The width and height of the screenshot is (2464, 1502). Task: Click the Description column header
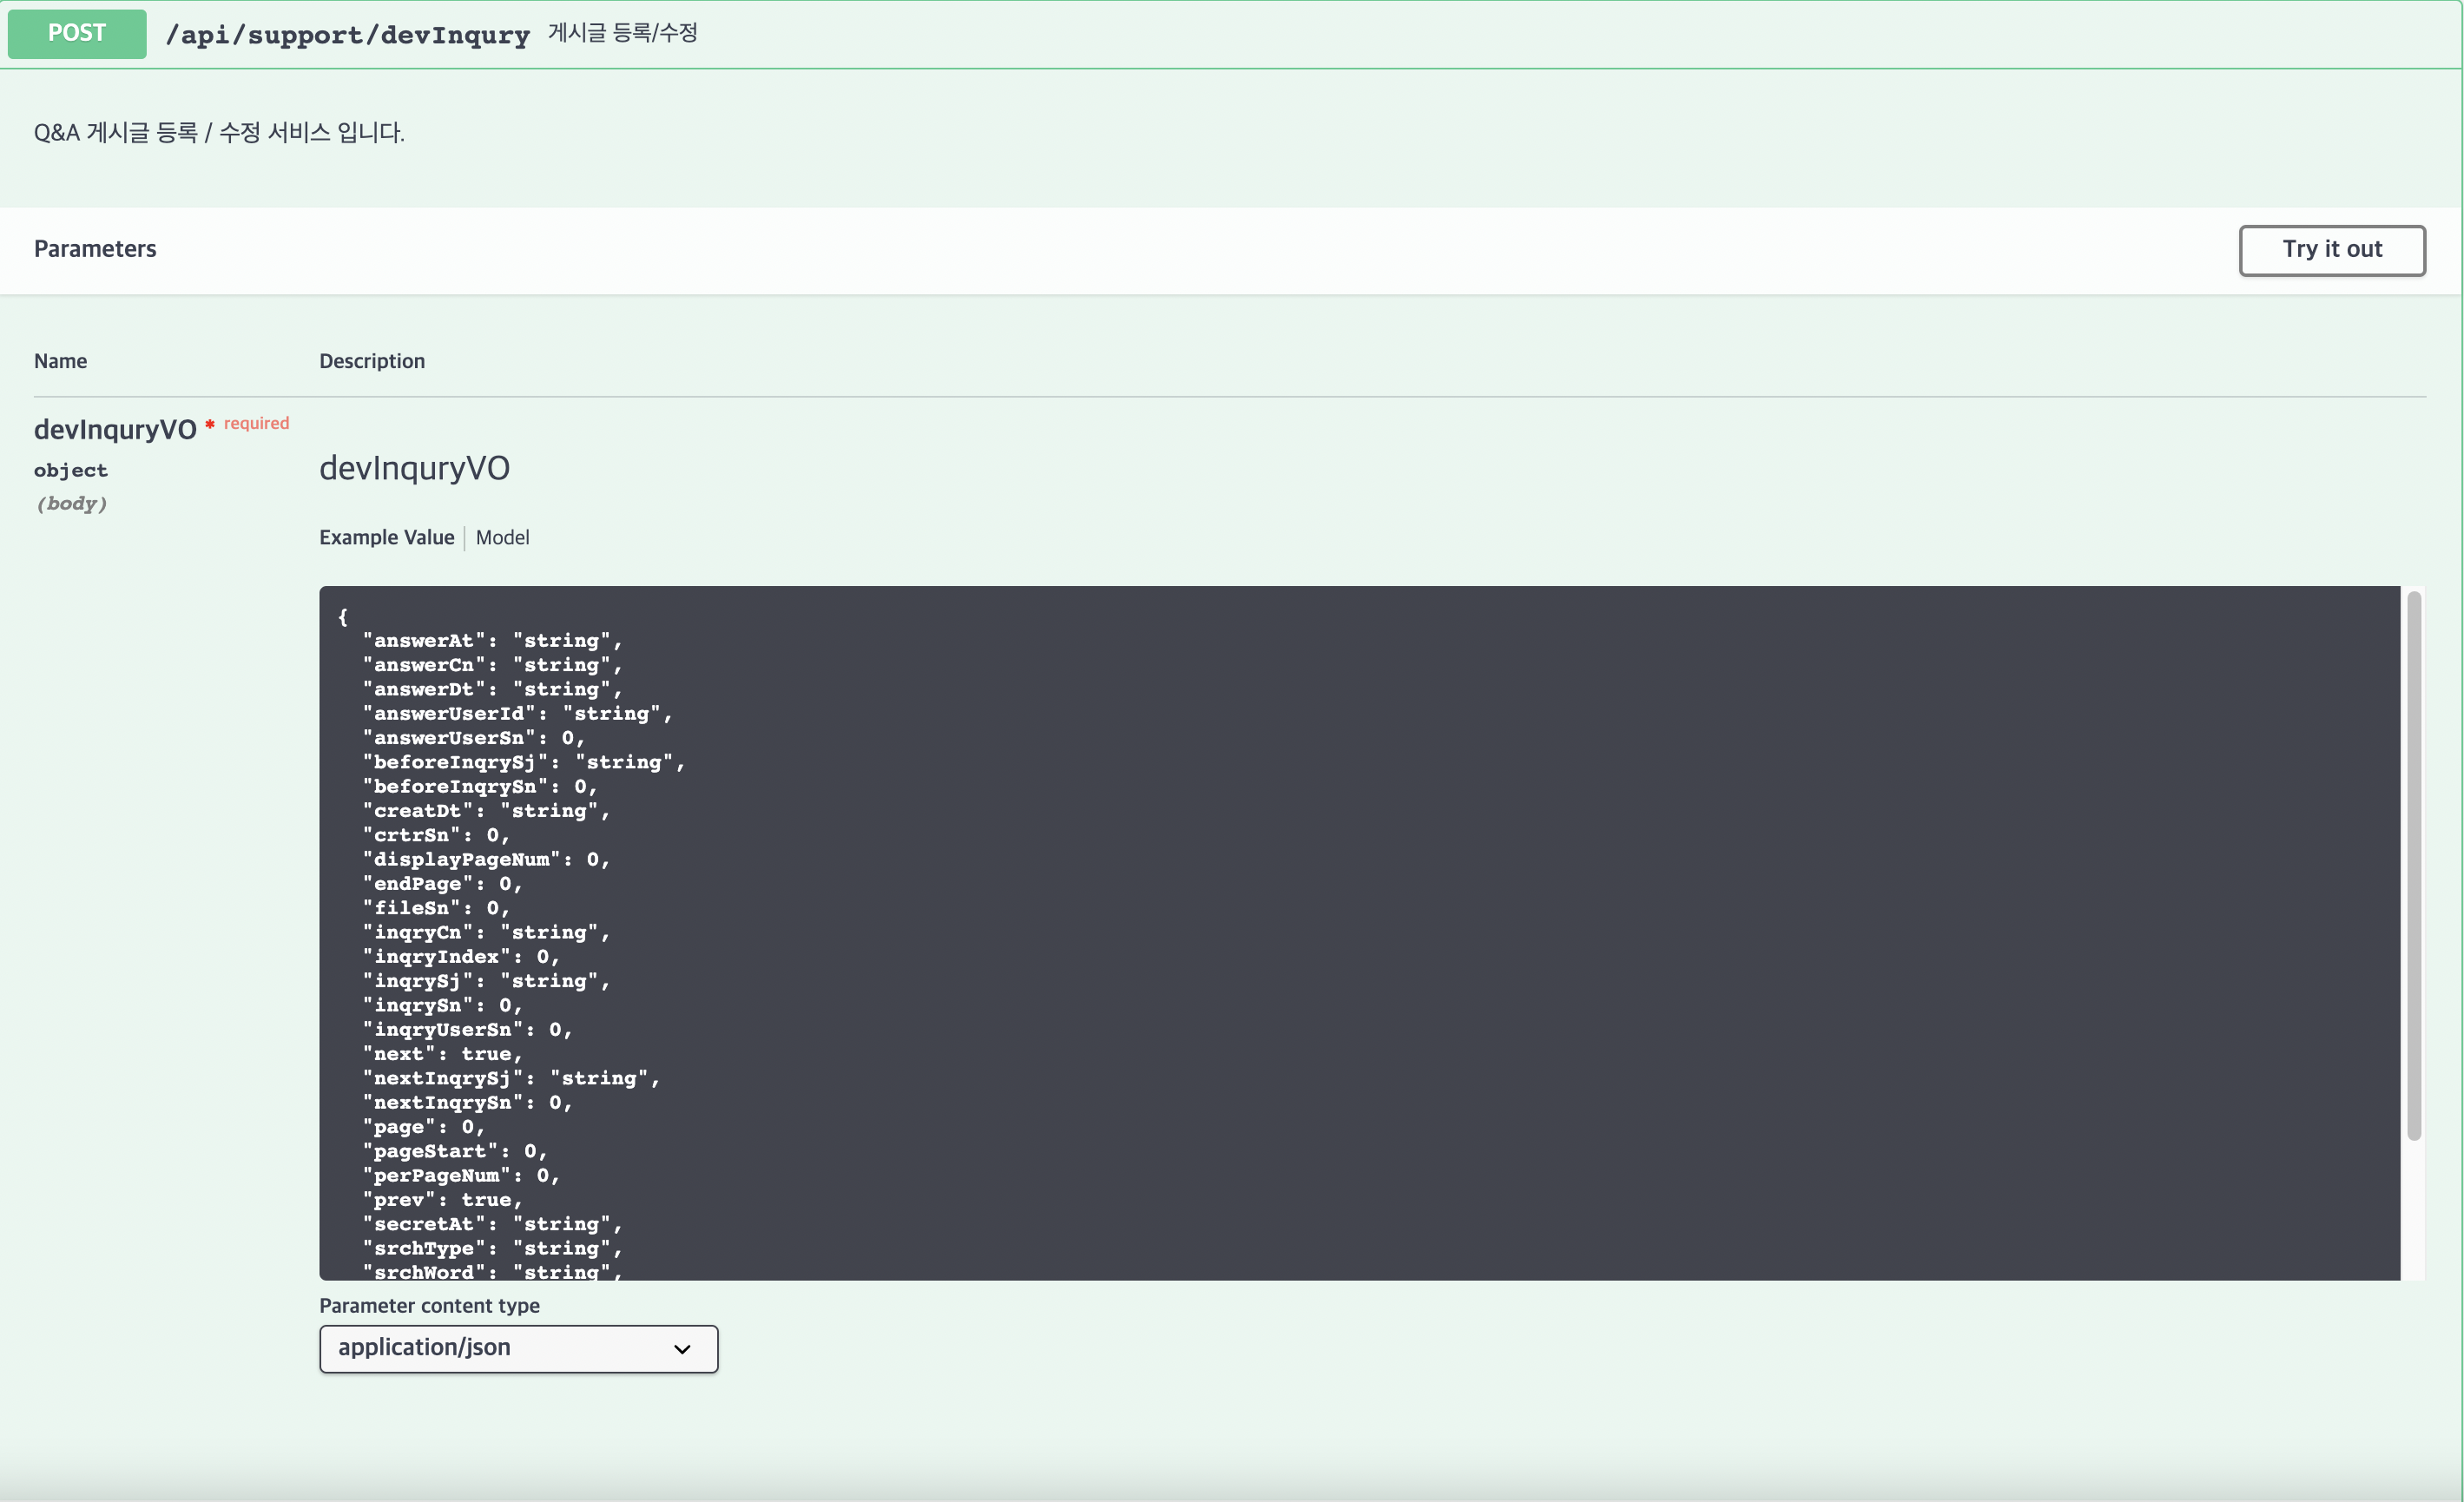(372, 361)
